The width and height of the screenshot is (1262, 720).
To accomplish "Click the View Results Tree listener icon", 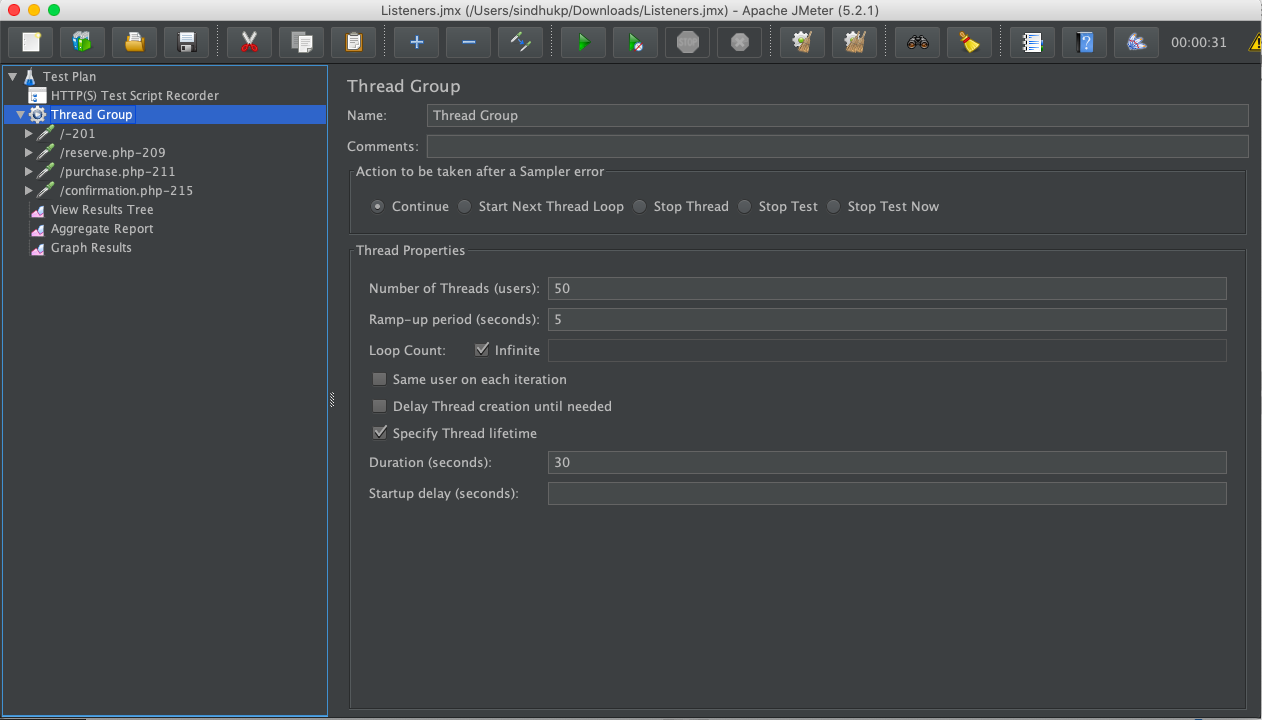I will pos(37,210).
